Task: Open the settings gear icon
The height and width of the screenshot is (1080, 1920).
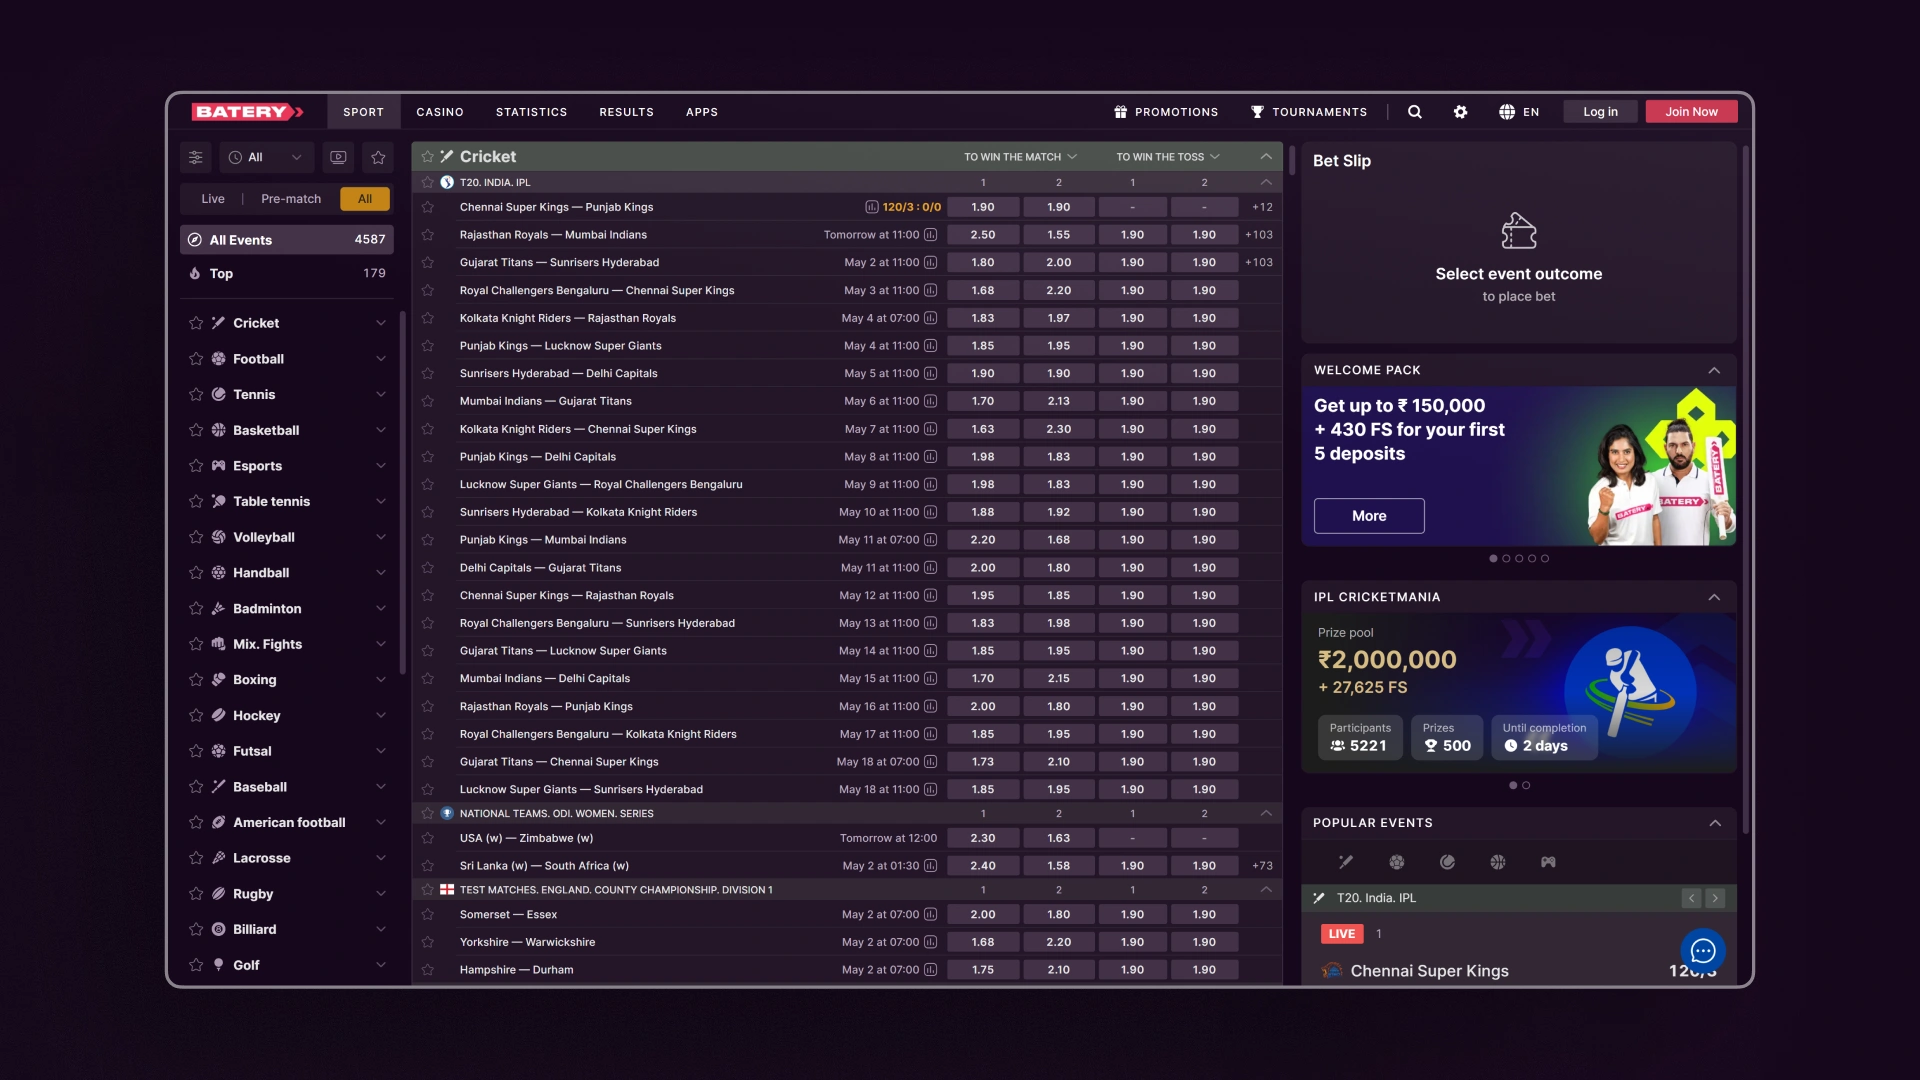Action: pos(1460,112)
